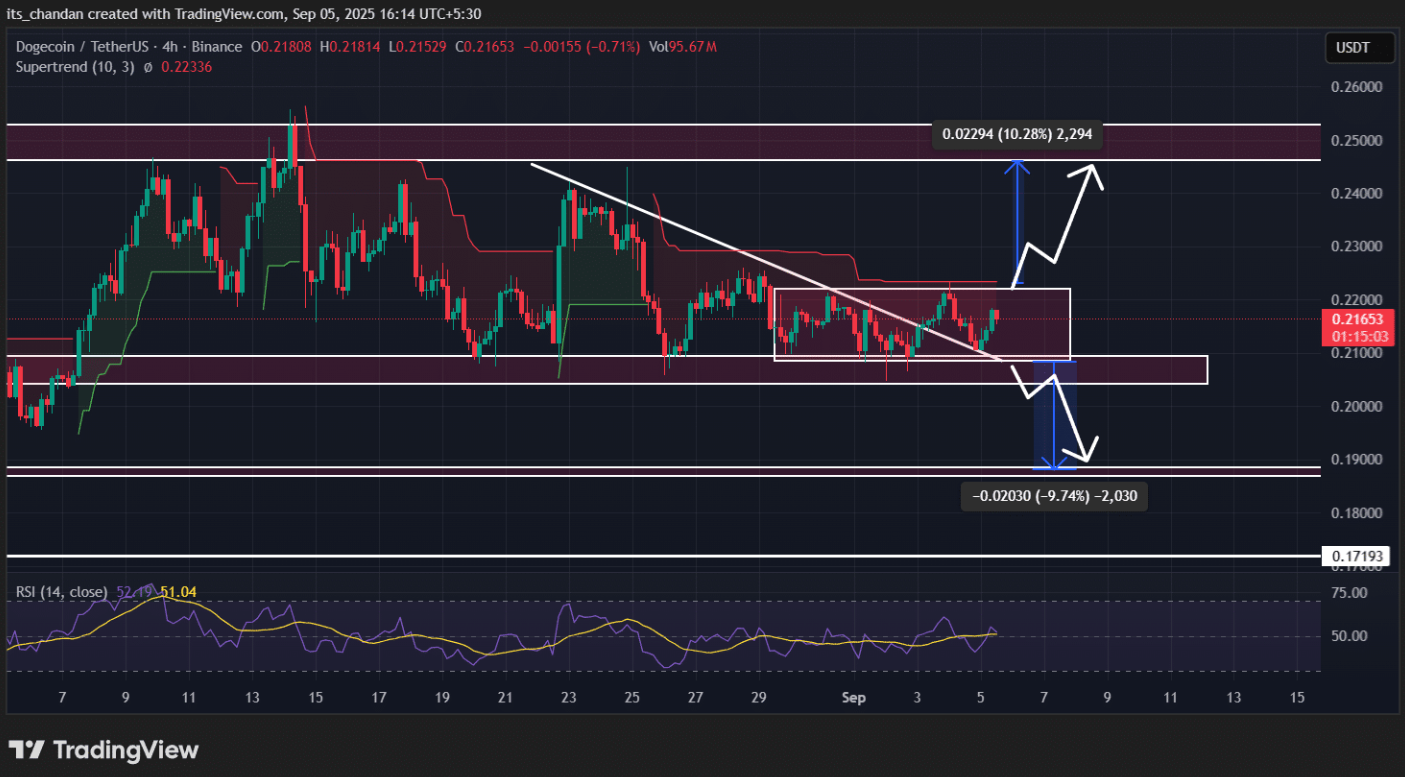Screen dimensions: 1405x777
Task: Click the Sep label on the date axis
Action: click(x=852, y=697)
